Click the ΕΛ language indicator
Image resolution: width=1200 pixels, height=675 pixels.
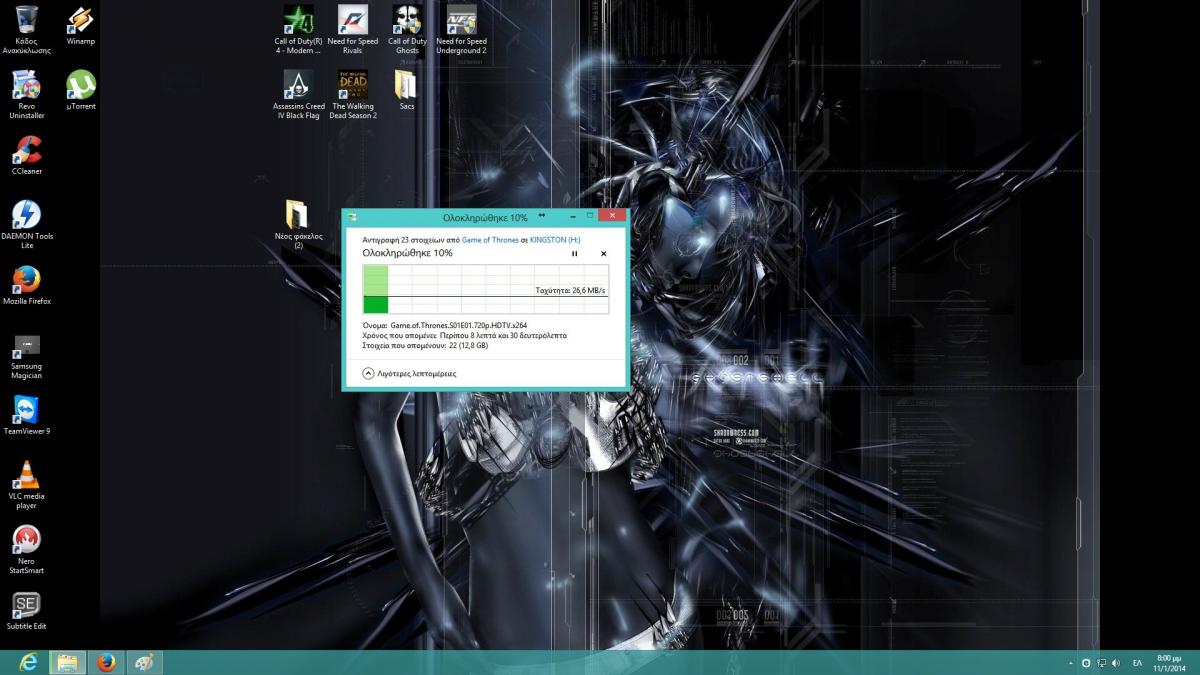[x=1137, y=663]
